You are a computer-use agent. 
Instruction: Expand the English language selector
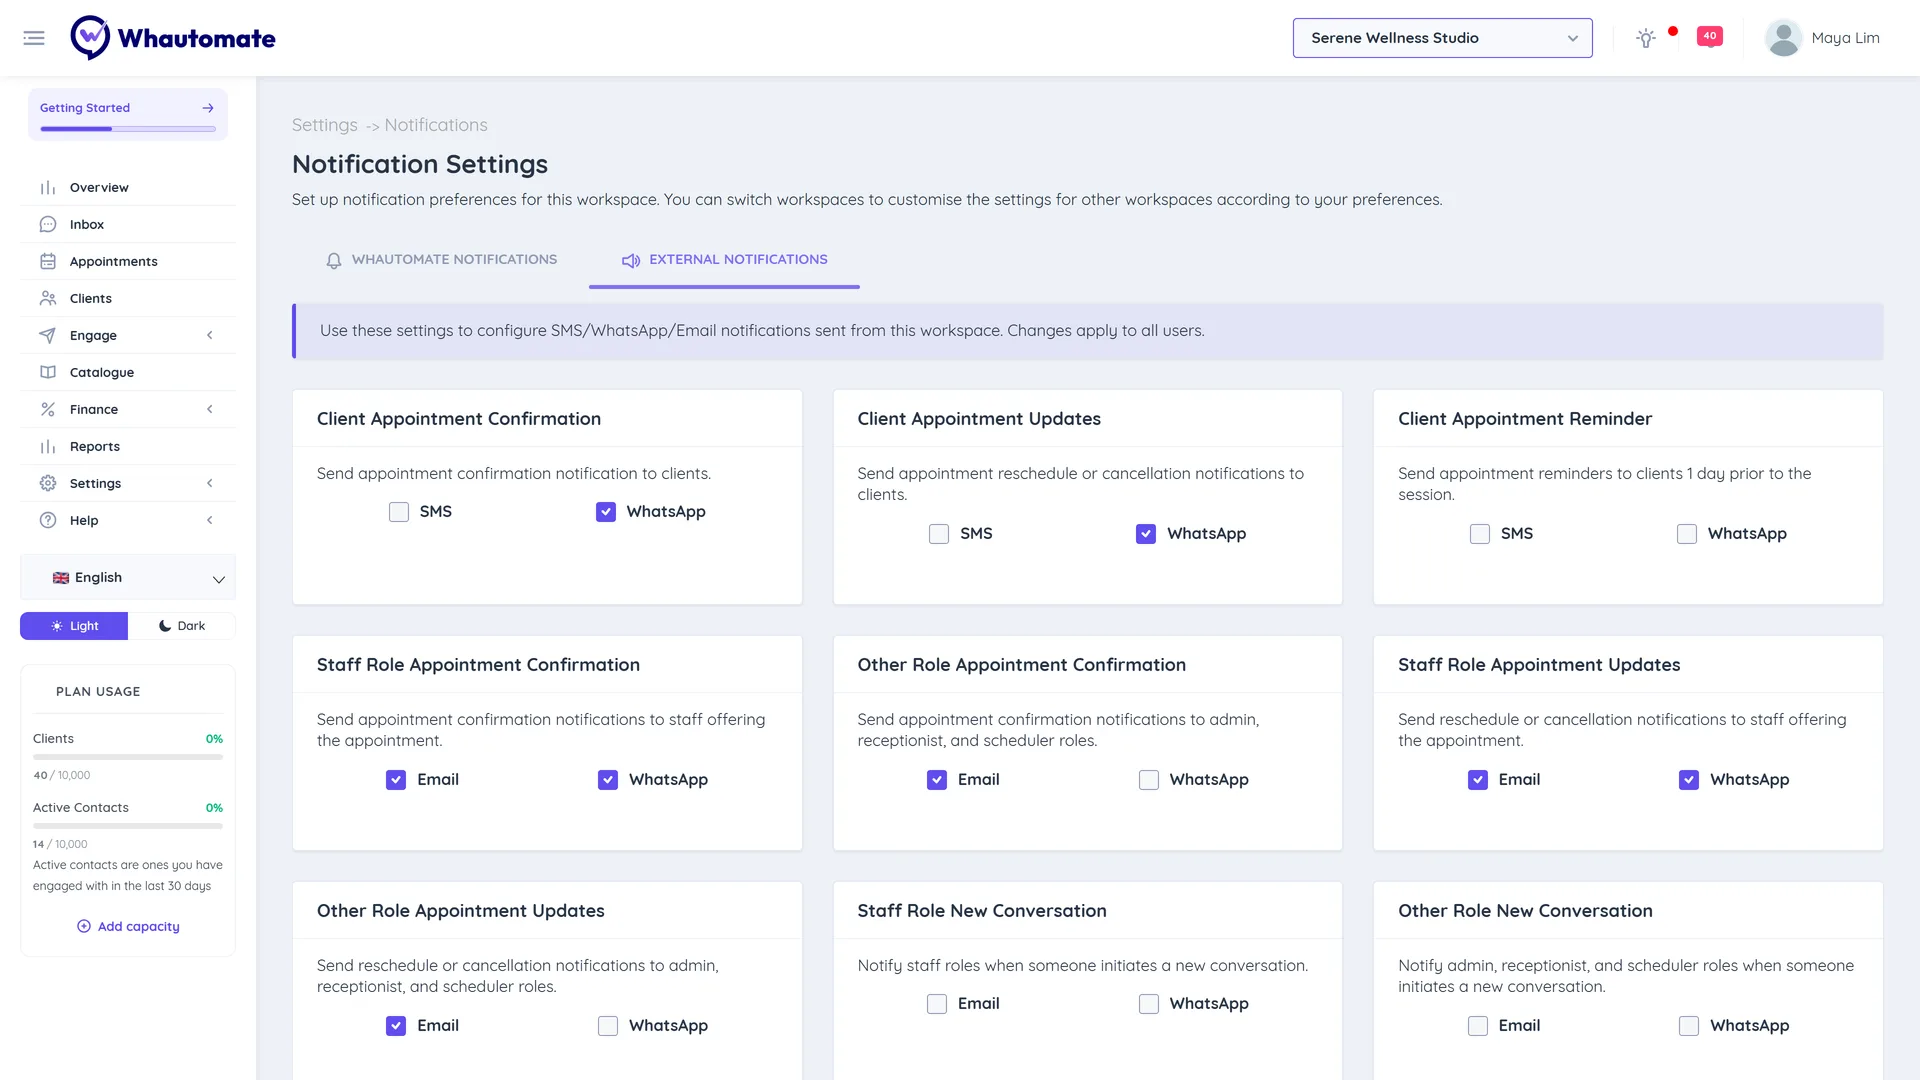[128, 578]
